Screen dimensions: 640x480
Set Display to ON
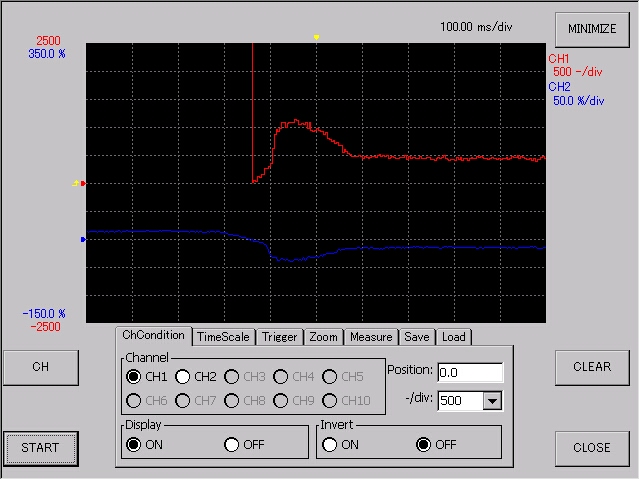tap(133, 444)
